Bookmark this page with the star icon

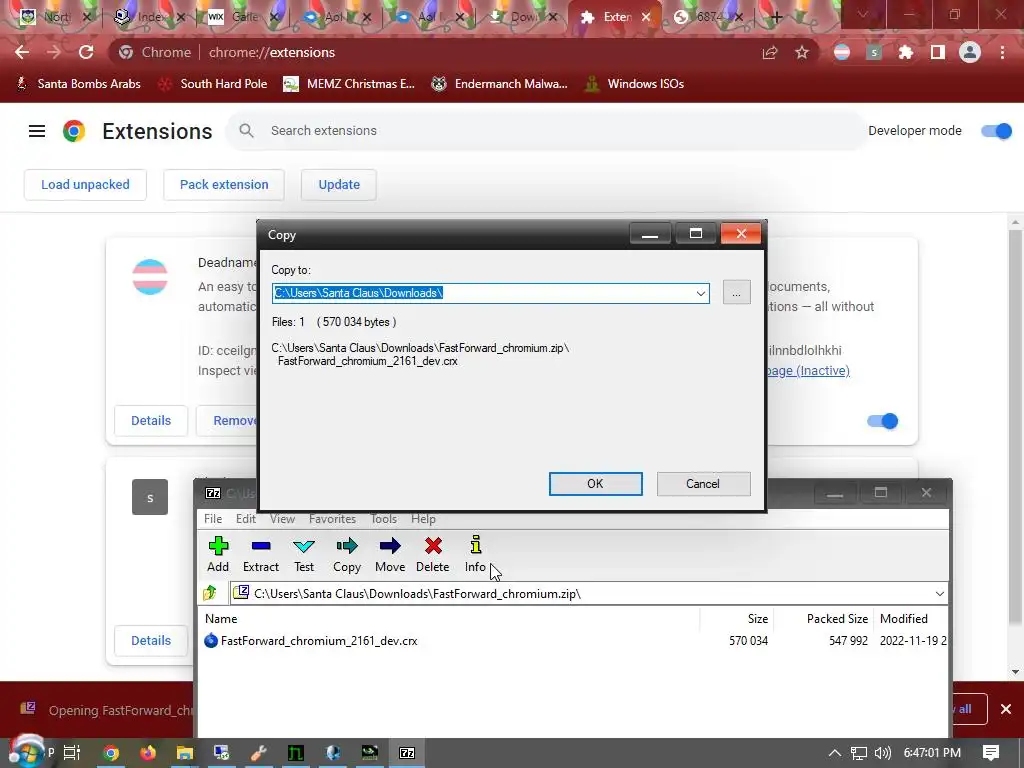pos(802,52)
